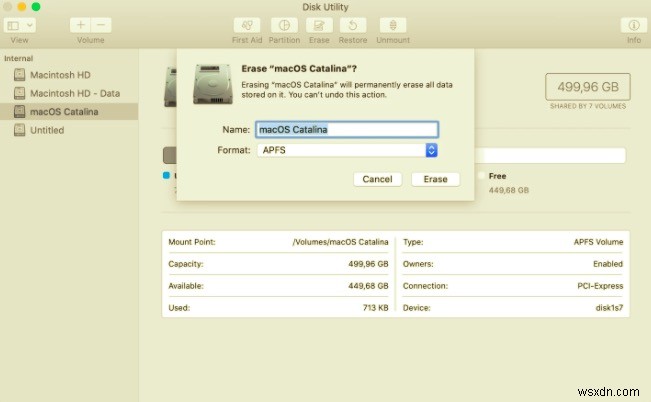
Task: Click the Name text field
Action: 346,129
